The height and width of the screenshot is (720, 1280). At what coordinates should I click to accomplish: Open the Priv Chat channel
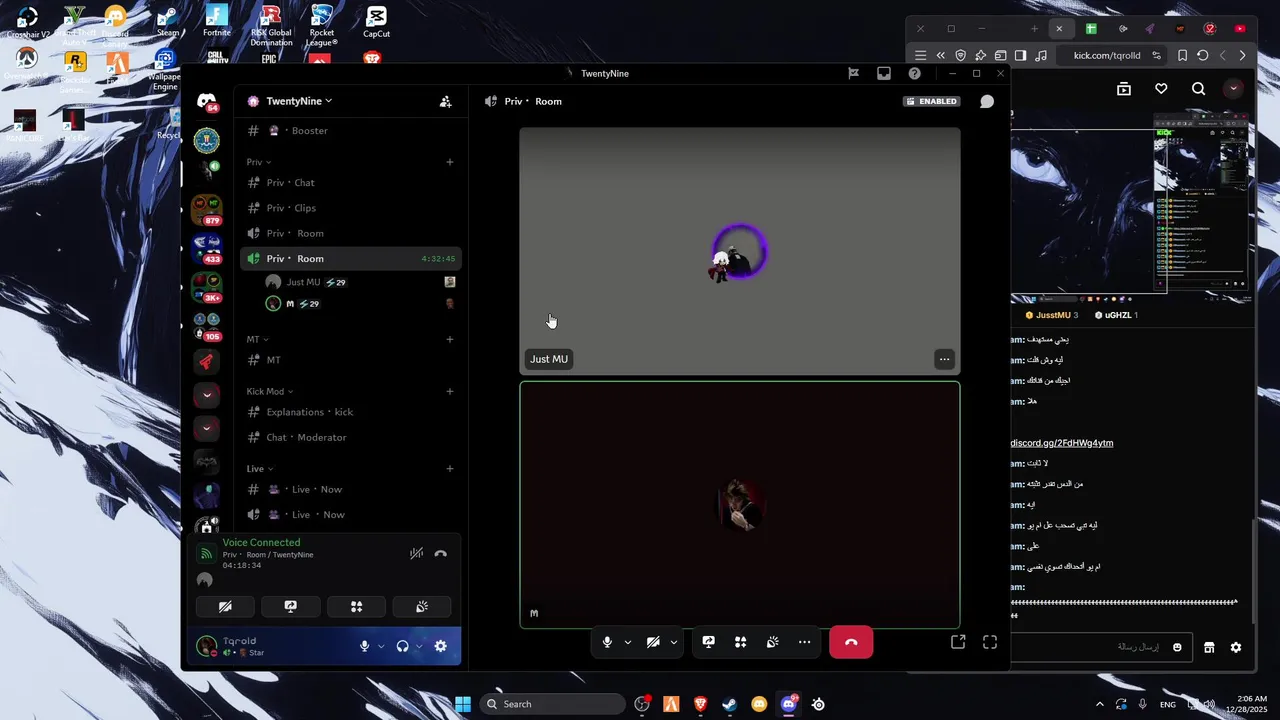[351, 183]
